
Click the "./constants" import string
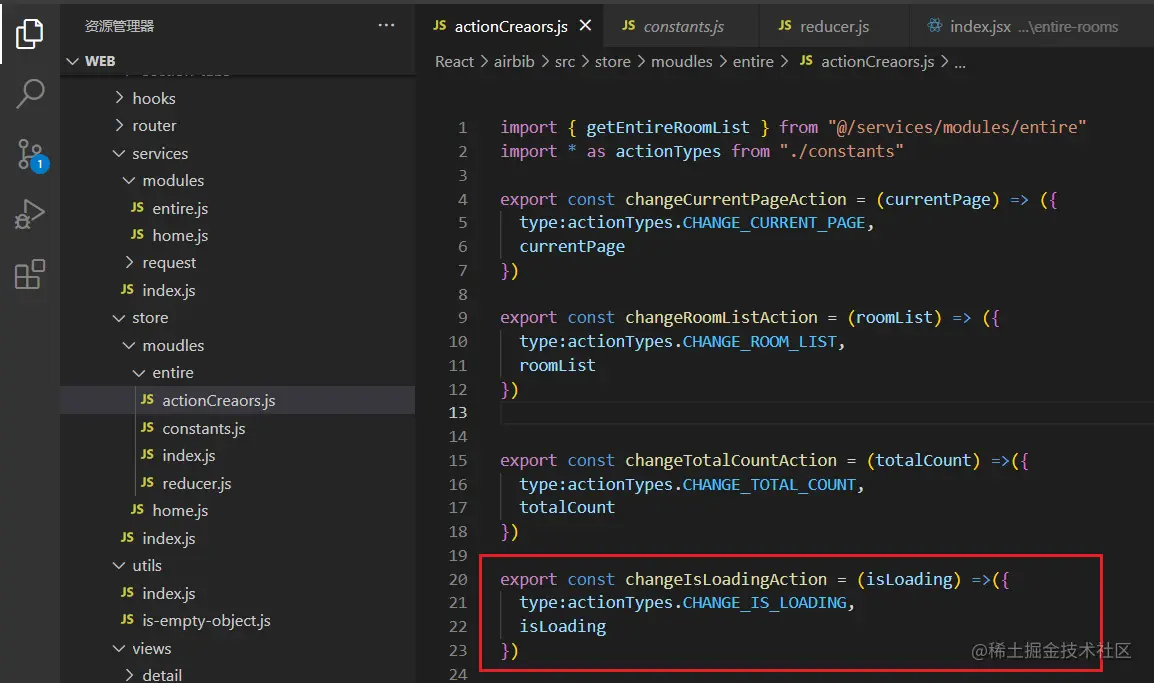[841, 152]
